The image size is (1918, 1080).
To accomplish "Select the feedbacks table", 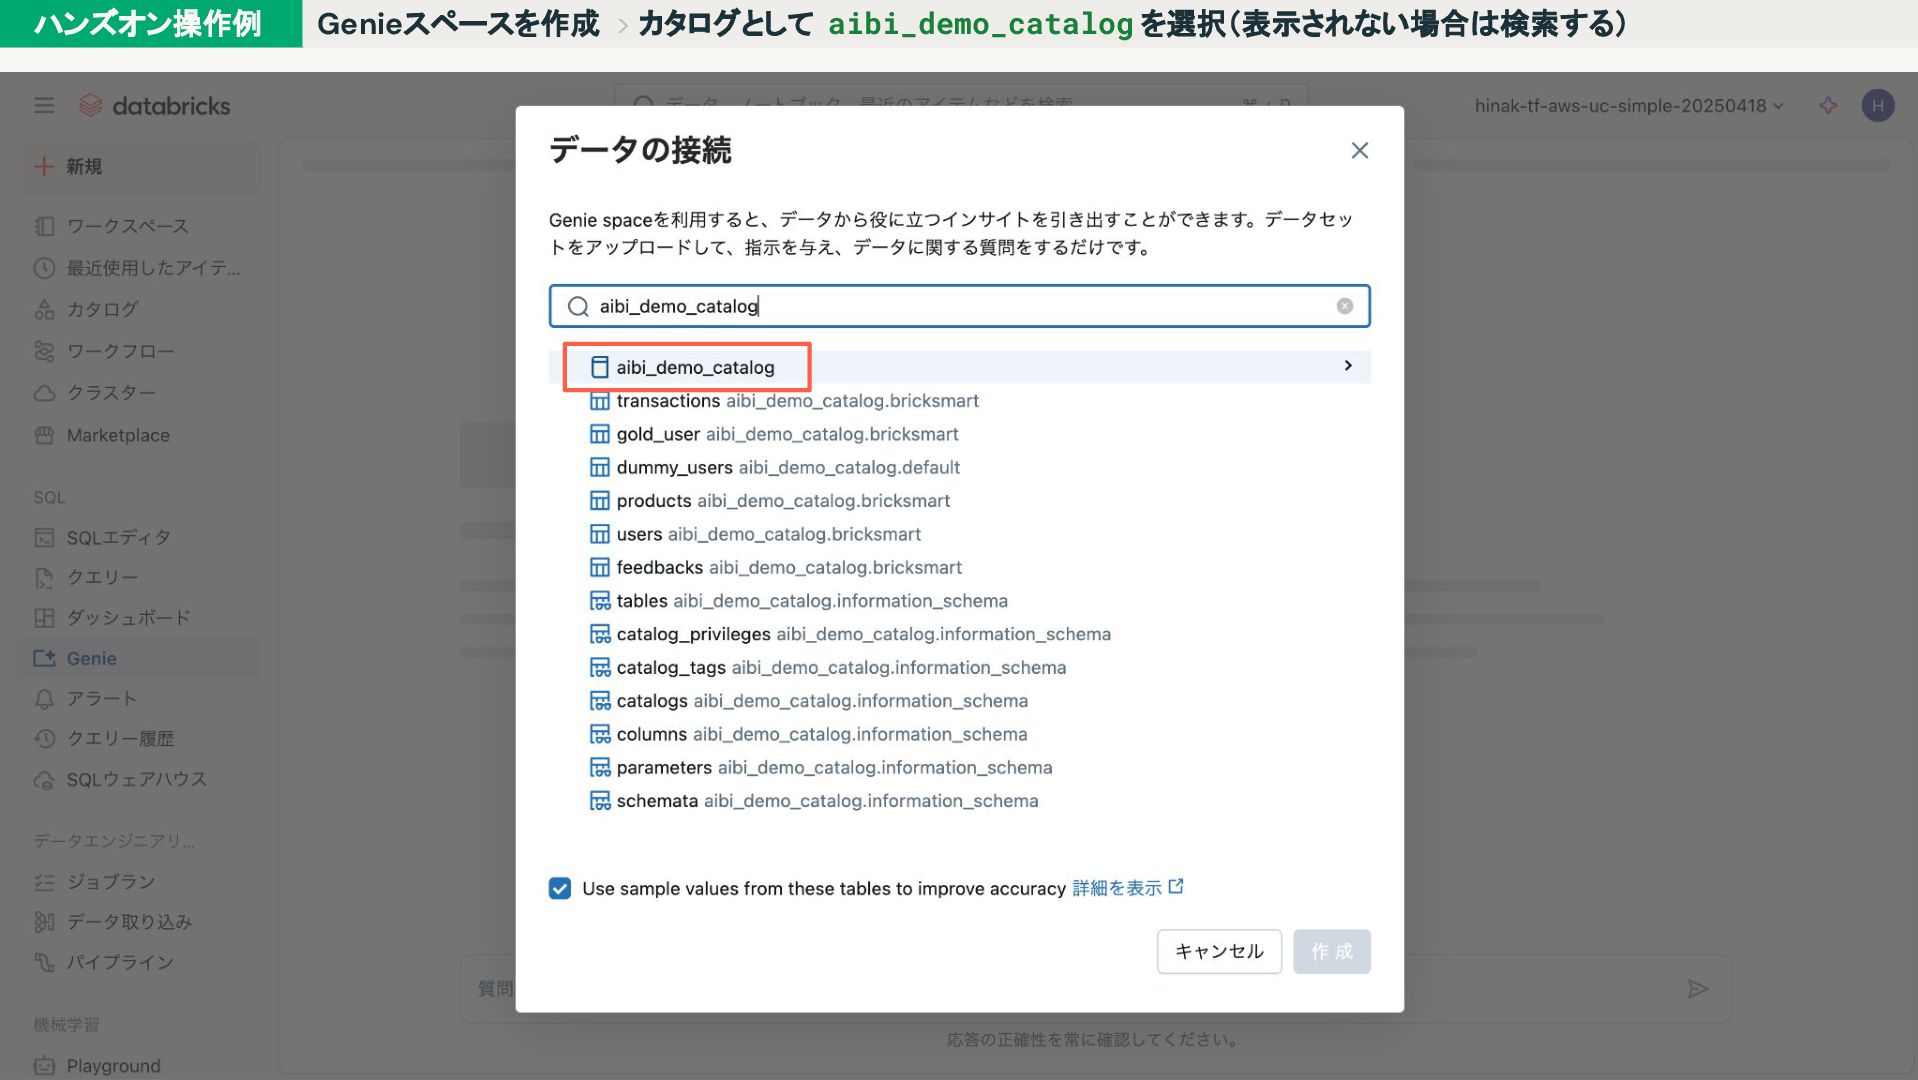I will (x=775, y=567).
